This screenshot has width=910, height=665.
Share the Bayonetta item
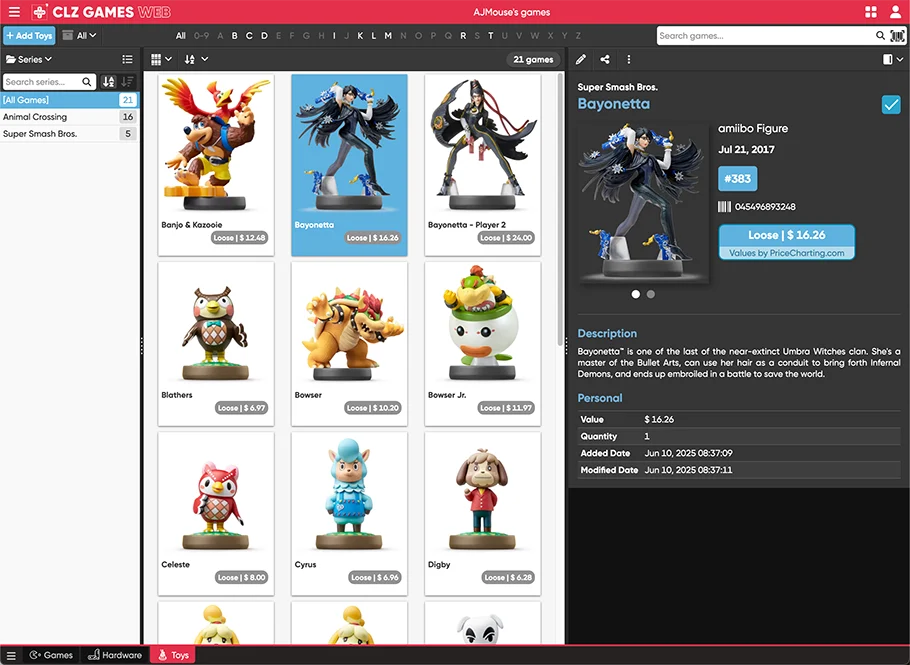point(605,59)
